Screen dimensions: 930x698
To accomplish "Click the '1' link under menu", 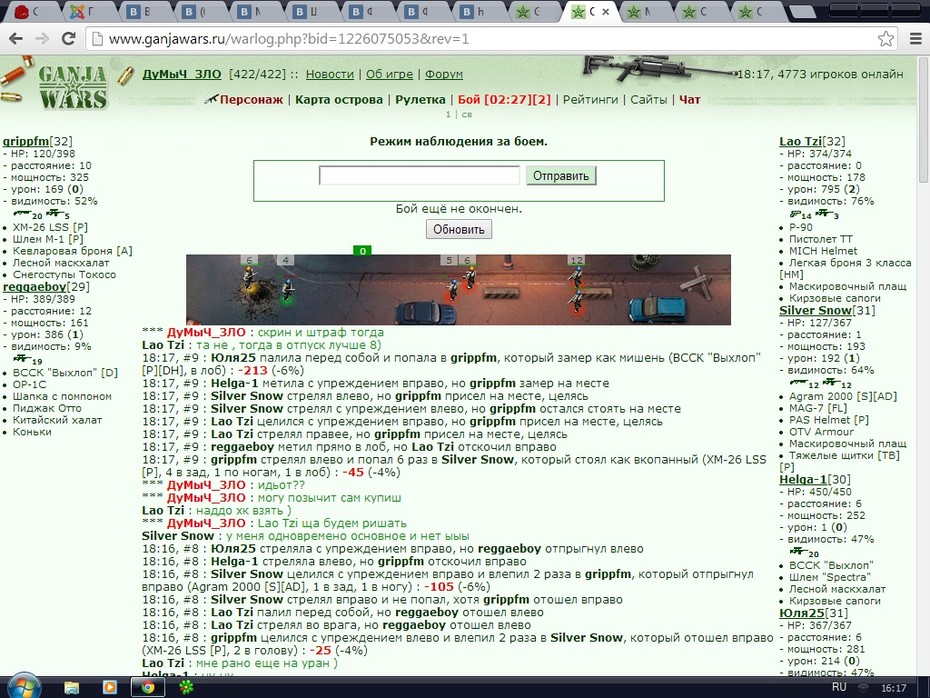I will click(x=448, y=114).
